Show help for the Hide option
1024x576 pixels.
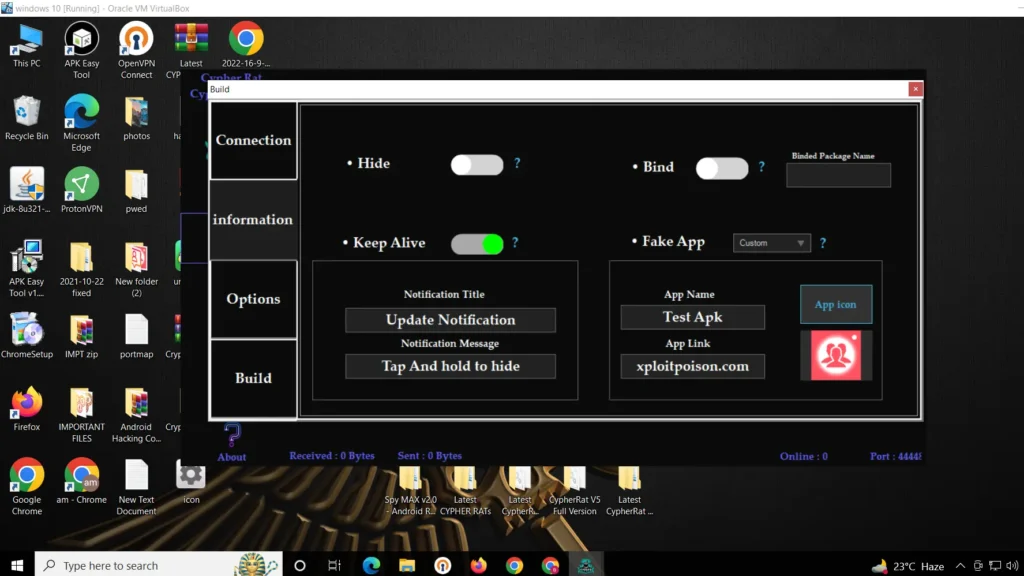click(517, 163)
